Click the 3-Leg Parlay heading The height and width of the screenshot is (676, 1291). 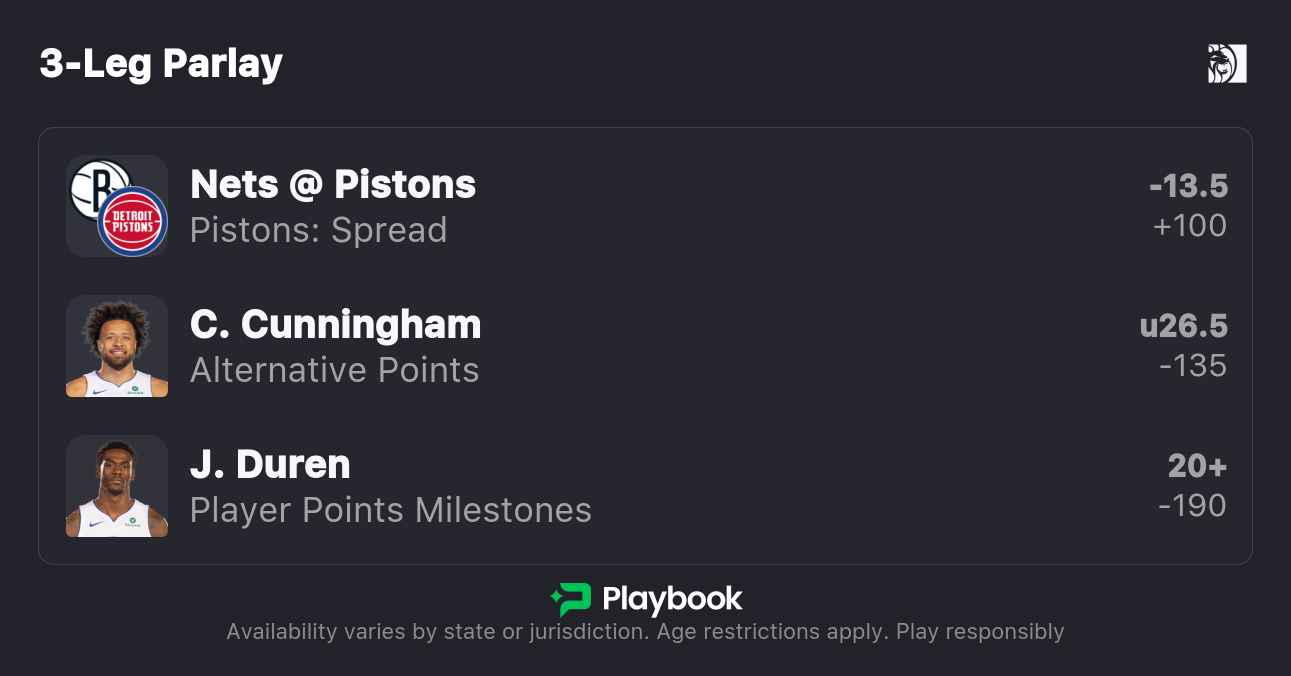[x=161, y=64]
